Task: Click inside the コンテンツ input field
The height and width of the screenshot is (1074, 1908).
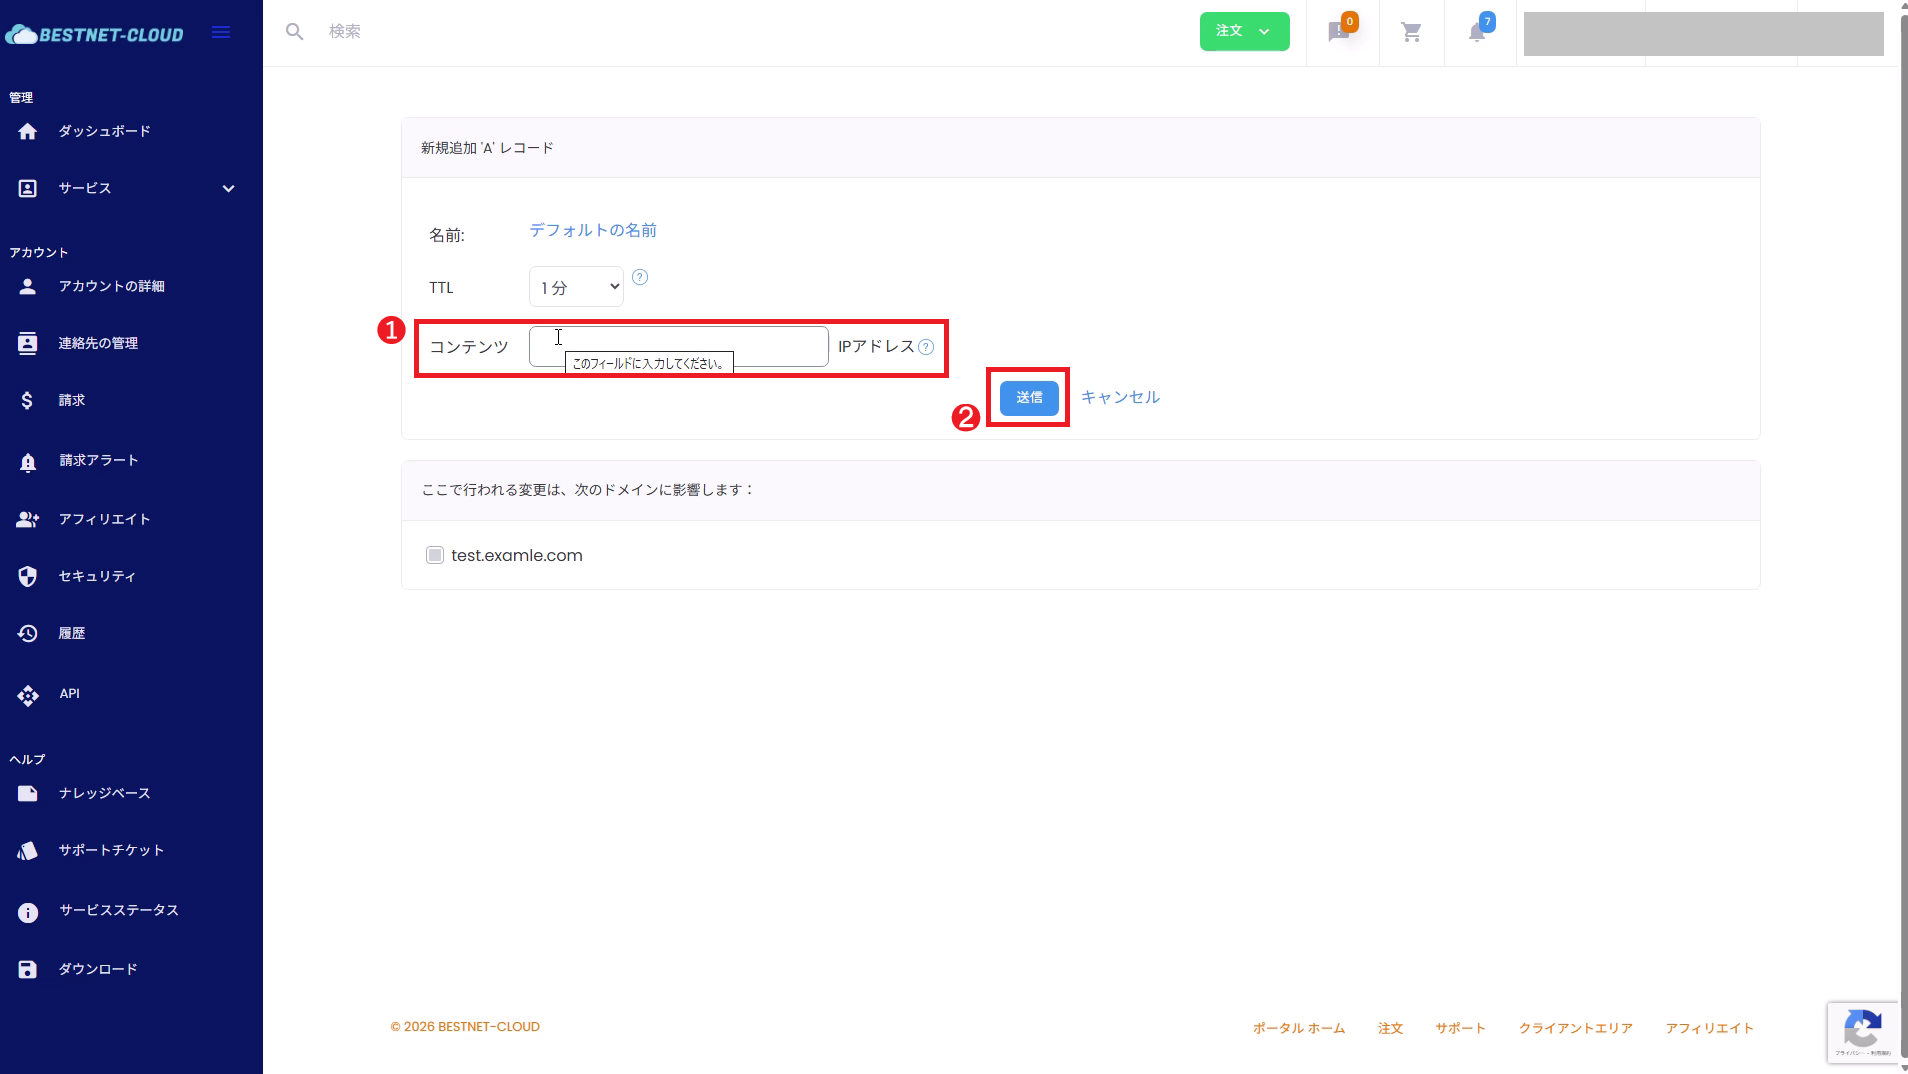Action: click(677, 346)
